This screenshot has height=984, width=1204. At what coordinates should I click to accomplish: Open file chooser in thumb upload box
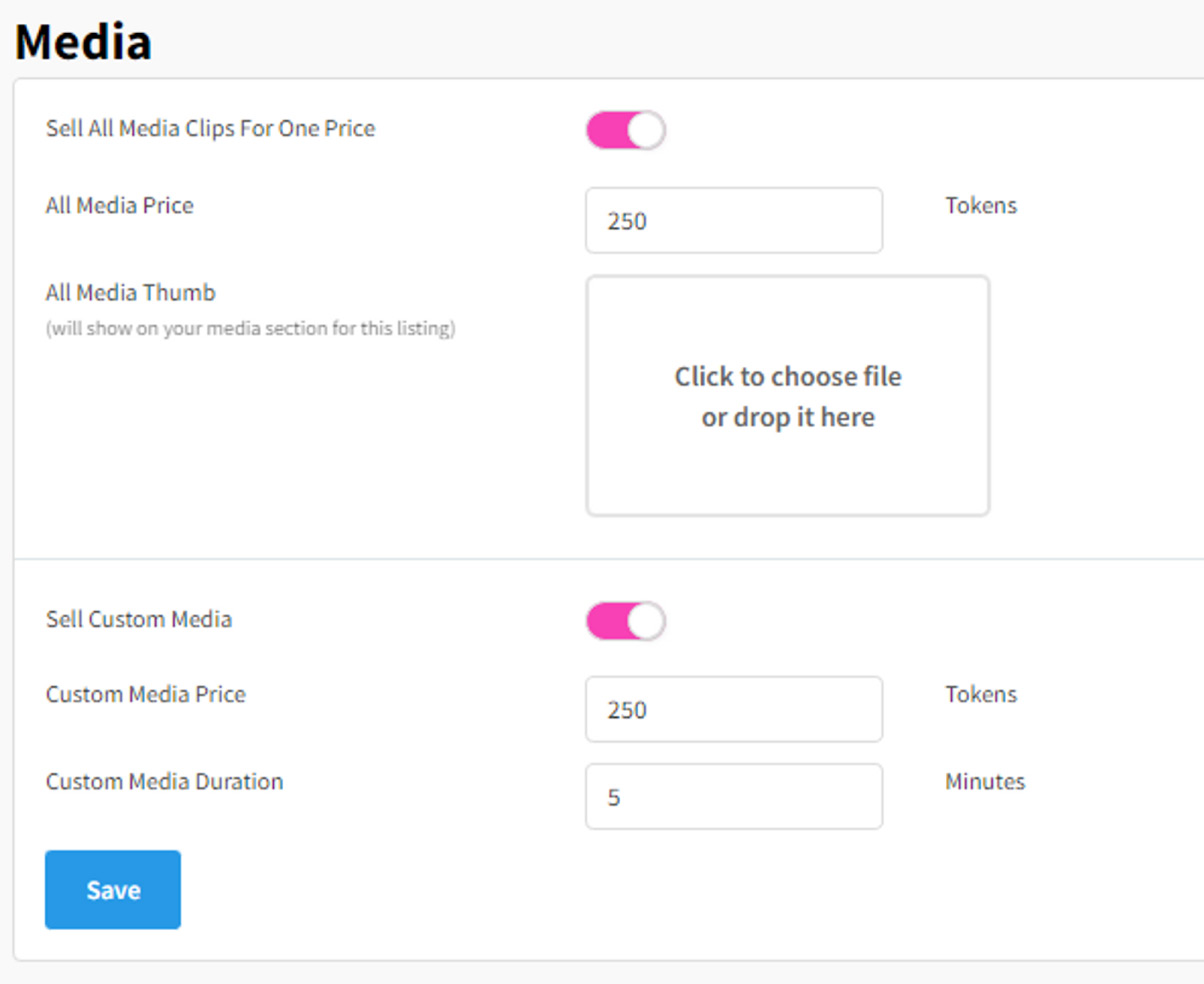click(788, 396)
